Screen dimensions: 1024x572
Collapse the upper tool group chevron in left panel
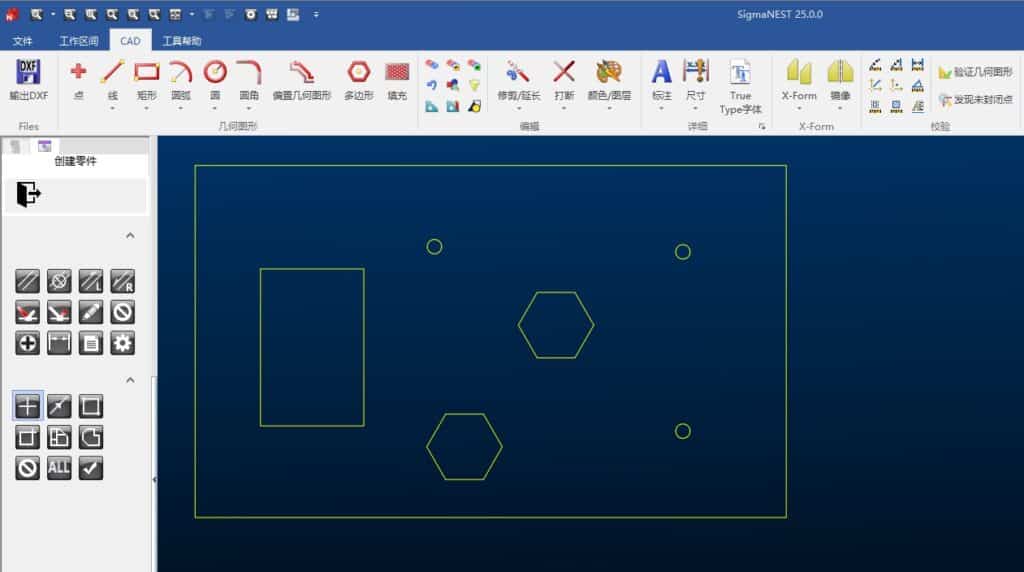130,235
